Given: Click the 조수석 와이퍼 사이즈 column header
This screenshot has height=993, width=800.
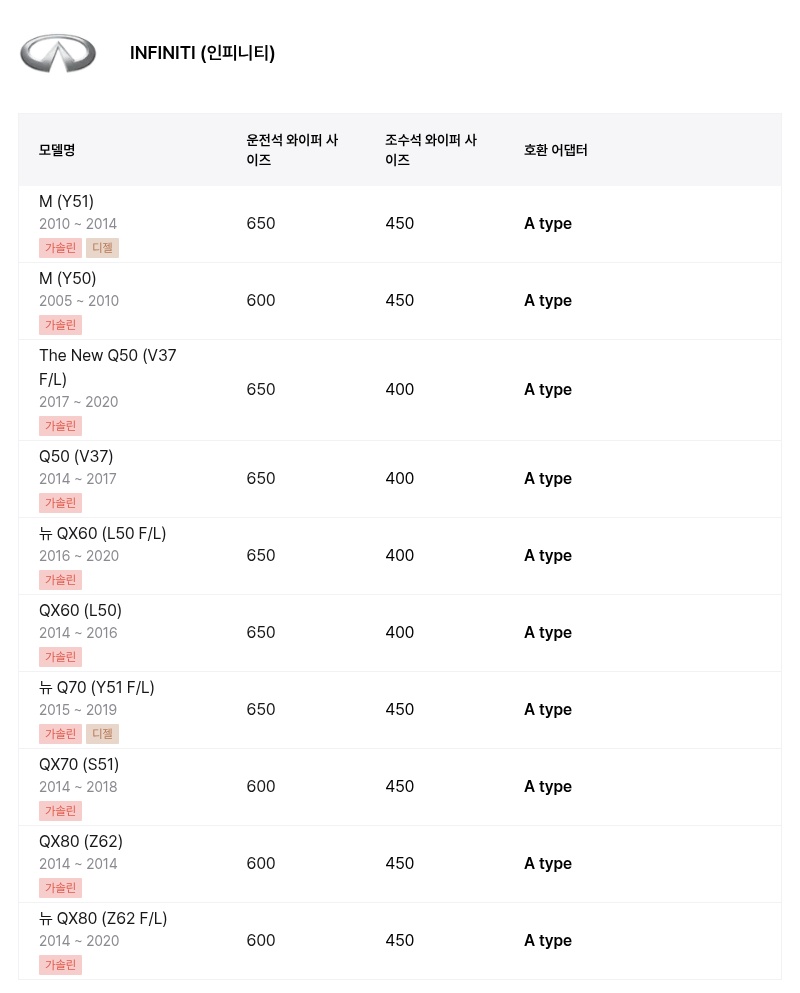Looking at the screenshot, I should click(x=431, y=150).
